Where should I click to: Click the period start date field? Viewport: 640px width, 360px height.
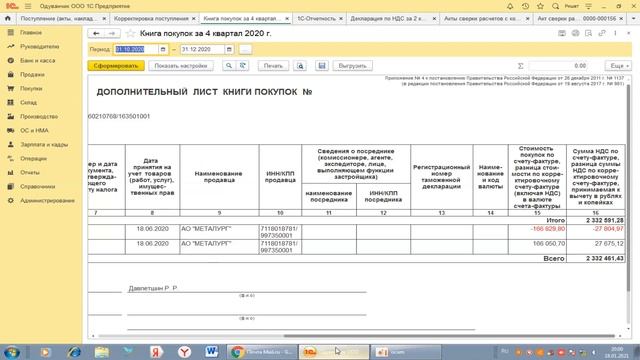point(136,49)
